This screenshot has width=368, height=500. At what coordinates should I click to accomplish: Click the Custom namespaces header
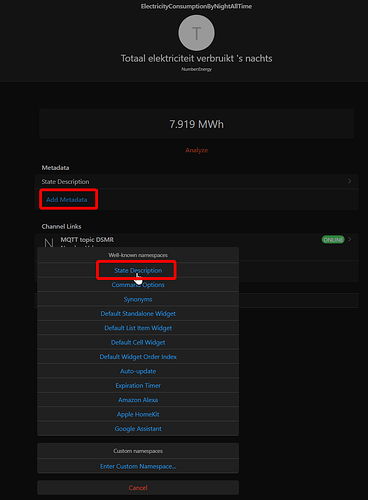[138, 451]
